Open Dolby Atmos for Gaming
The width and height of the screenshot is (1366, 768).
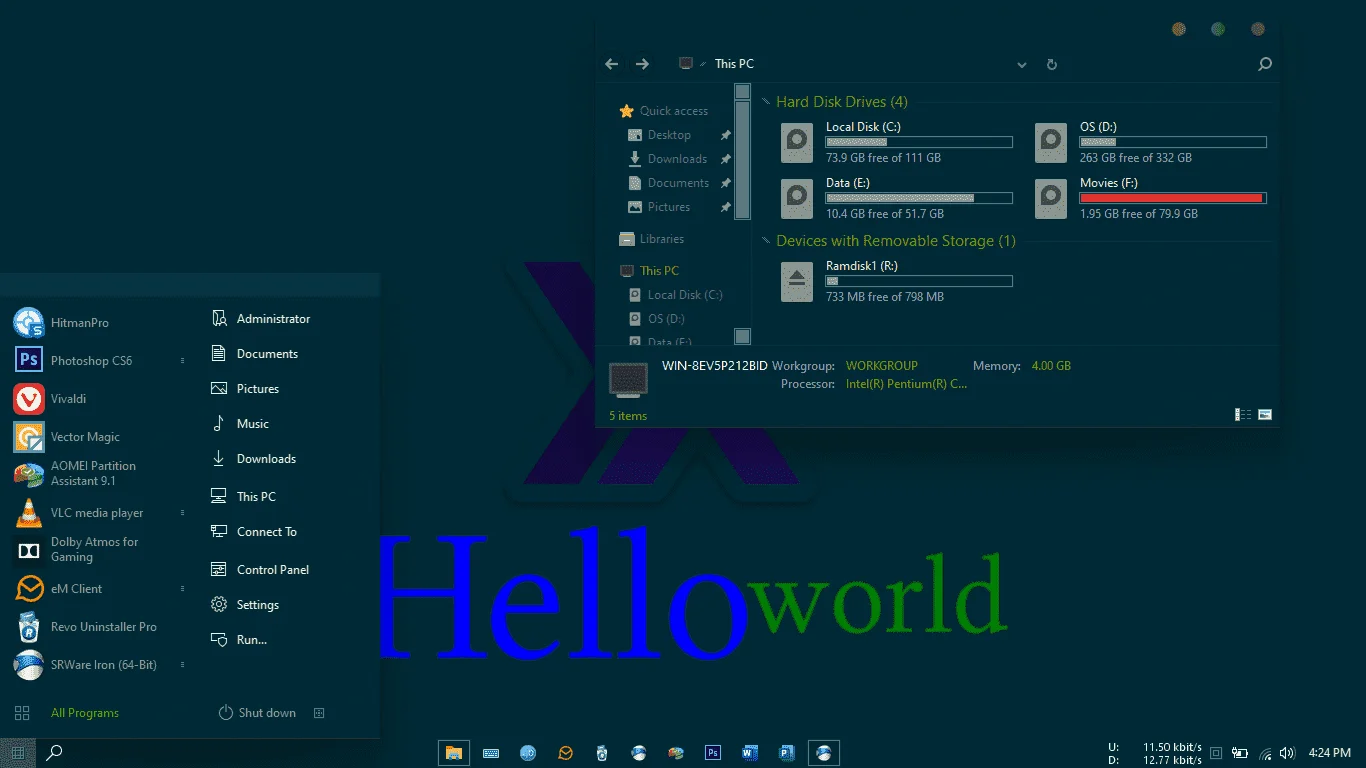point(76,550)
